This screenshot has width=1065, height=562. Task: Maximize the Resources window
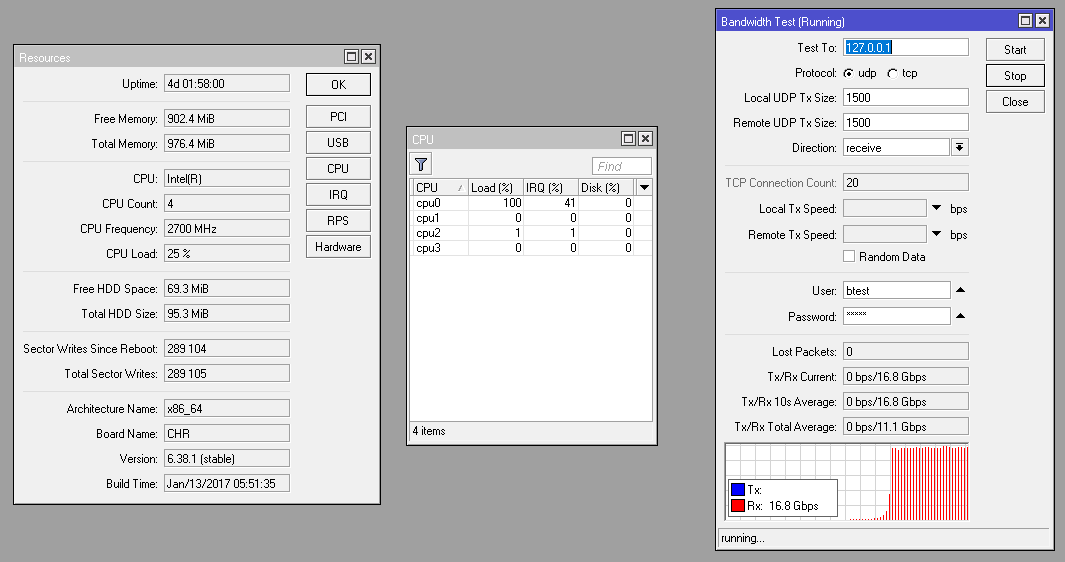[x=351, y=58]
